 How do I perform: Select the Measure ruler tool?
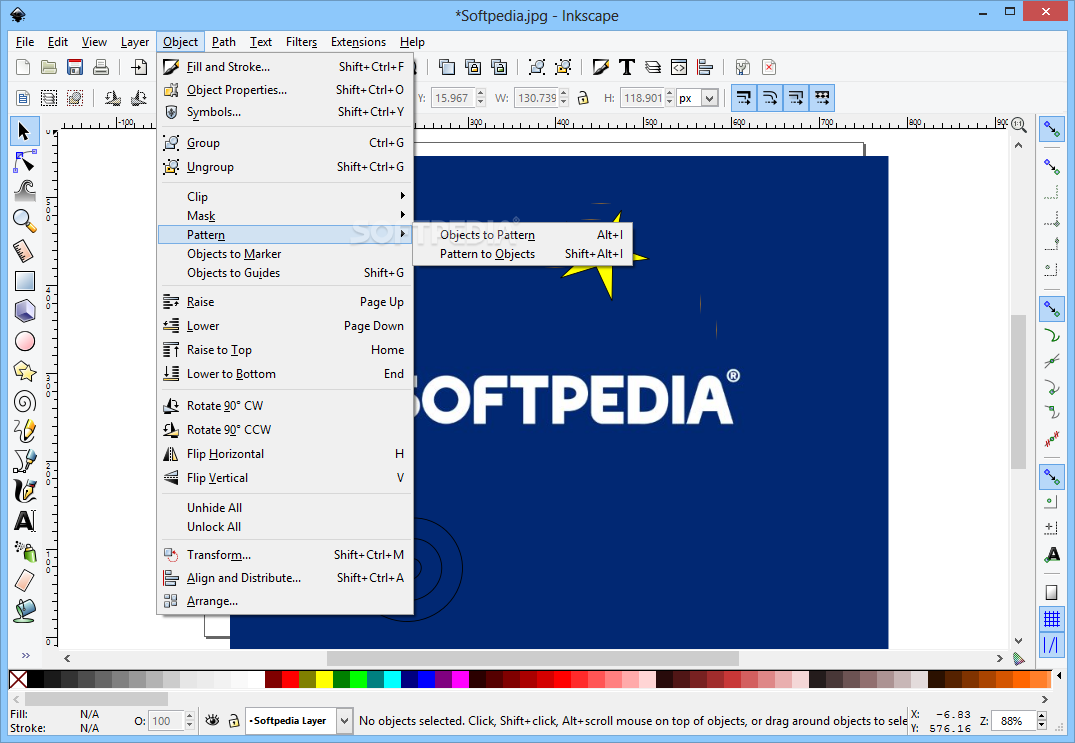coord(25,251)
